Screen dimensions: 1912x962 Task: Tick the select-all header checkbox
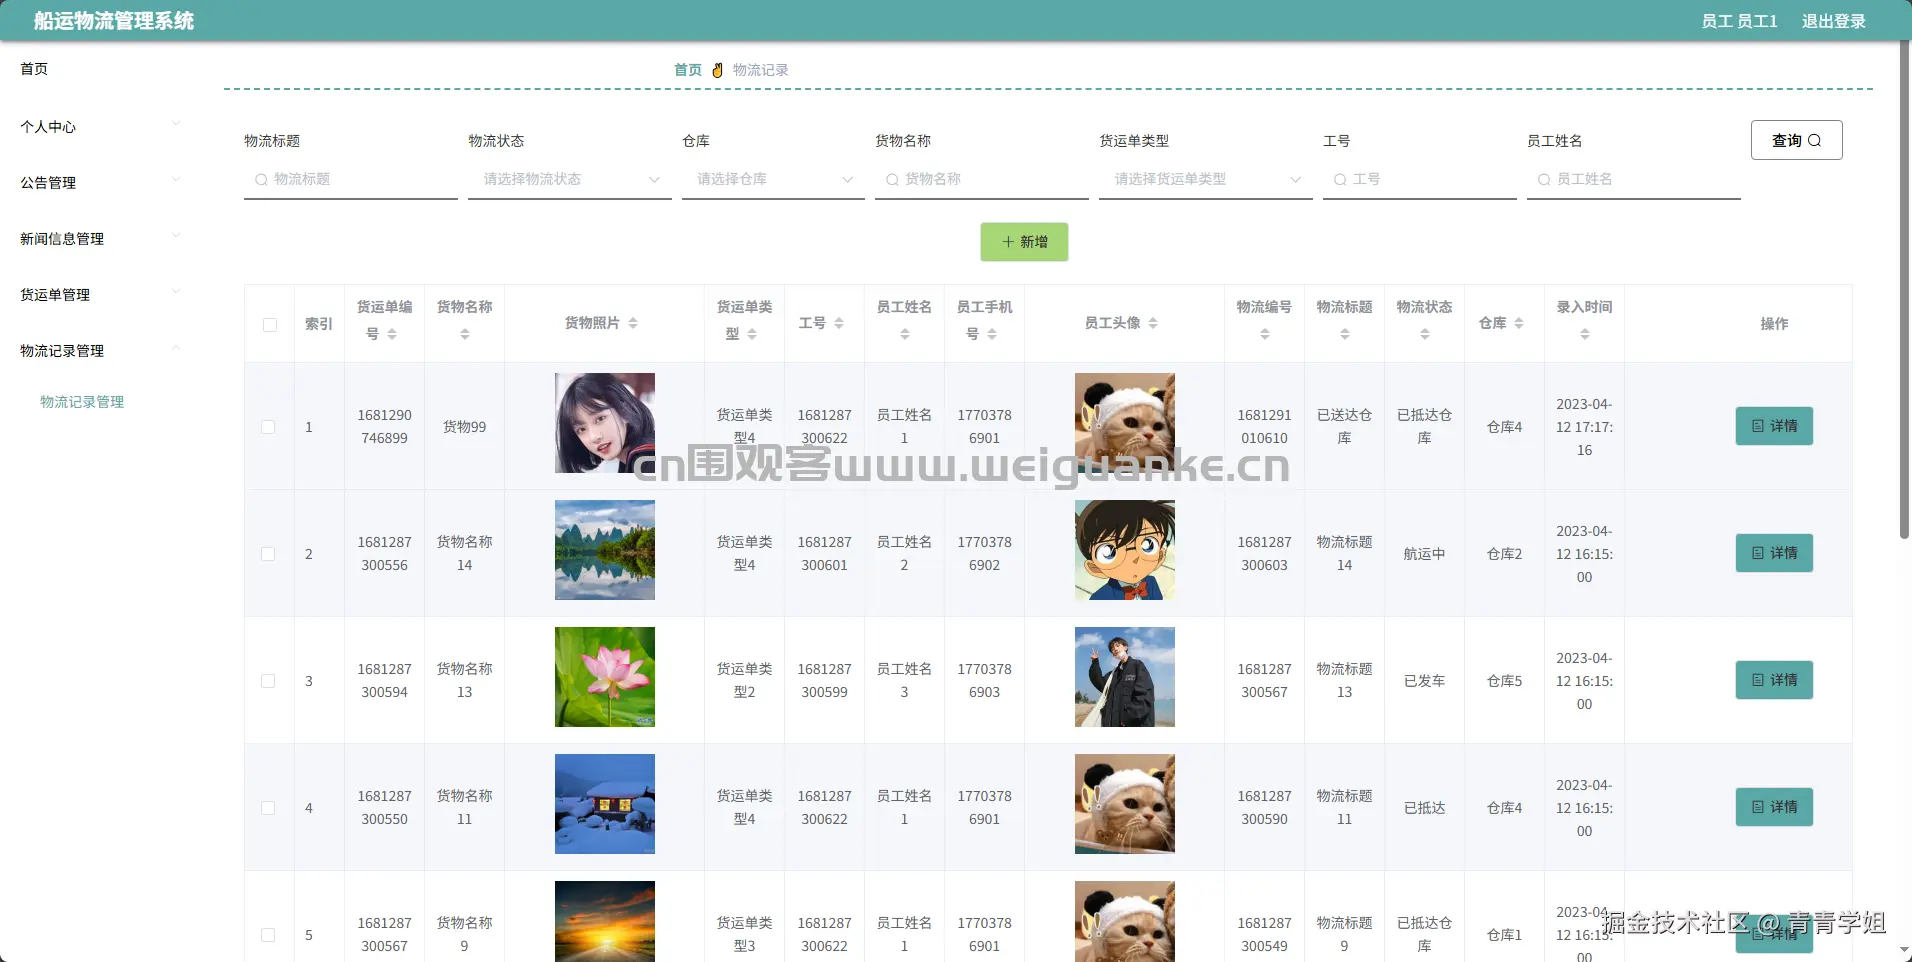click(270, 325)
